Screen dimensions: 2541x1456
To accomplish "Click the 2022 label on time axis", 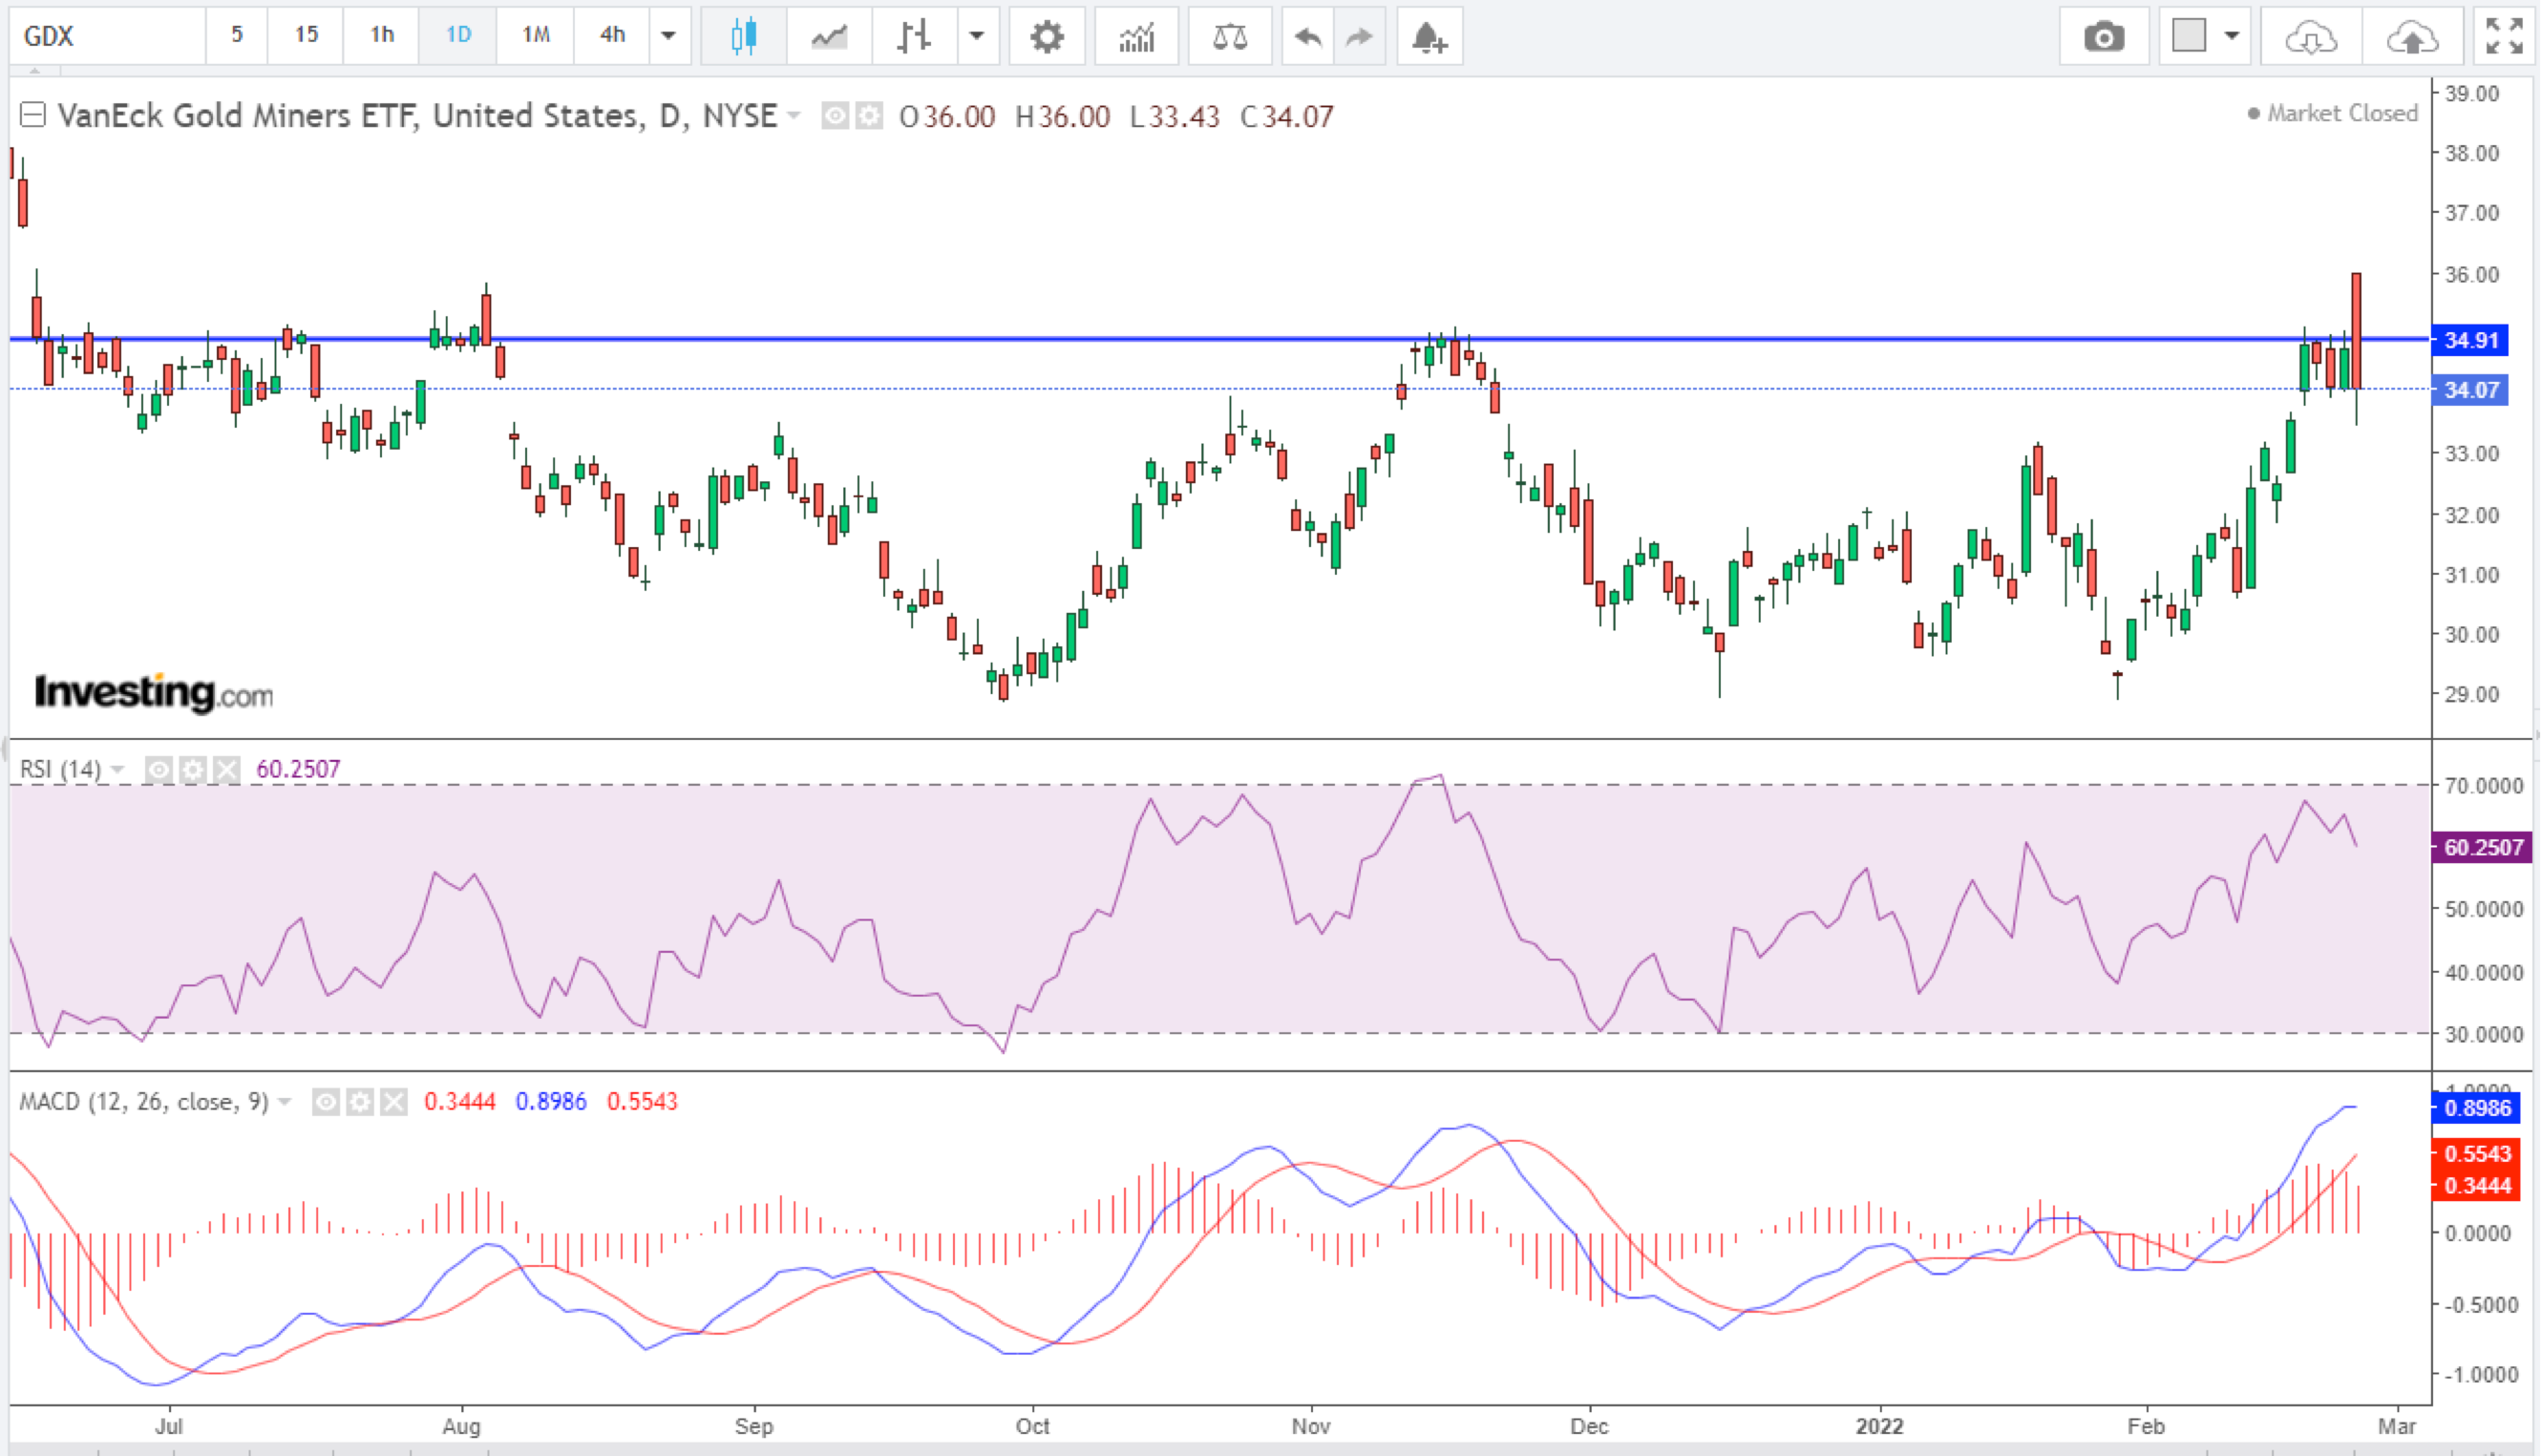I will pyautogui.click(x=1879, y=1426).
